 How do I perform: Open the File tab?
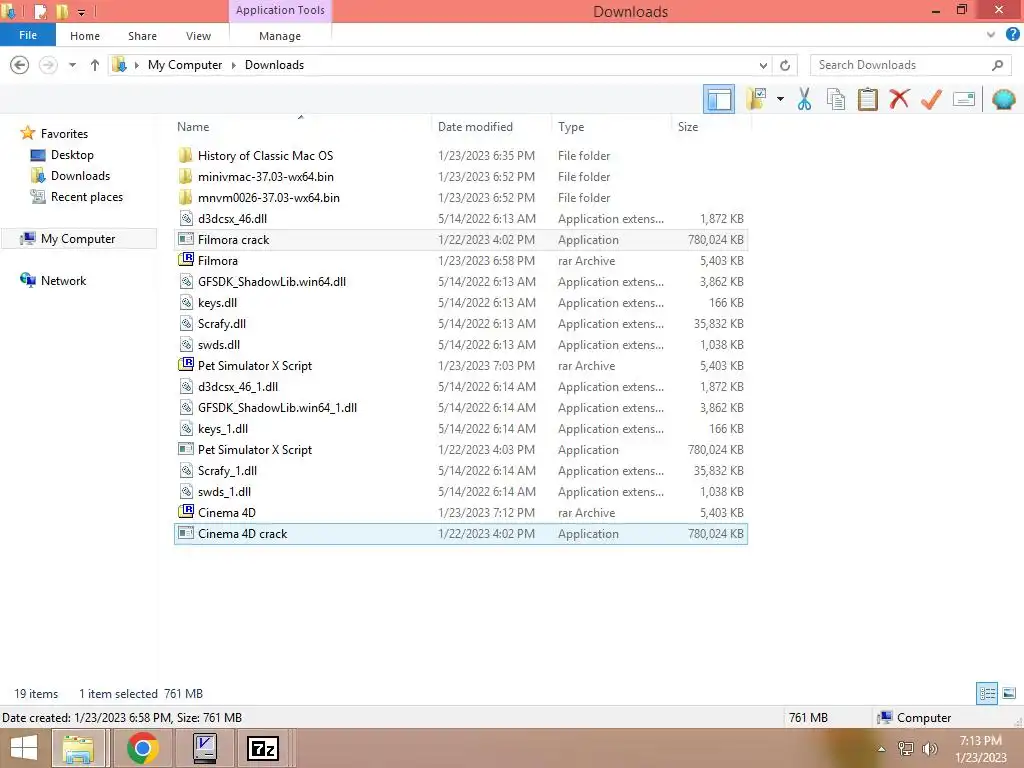point(27,35)
